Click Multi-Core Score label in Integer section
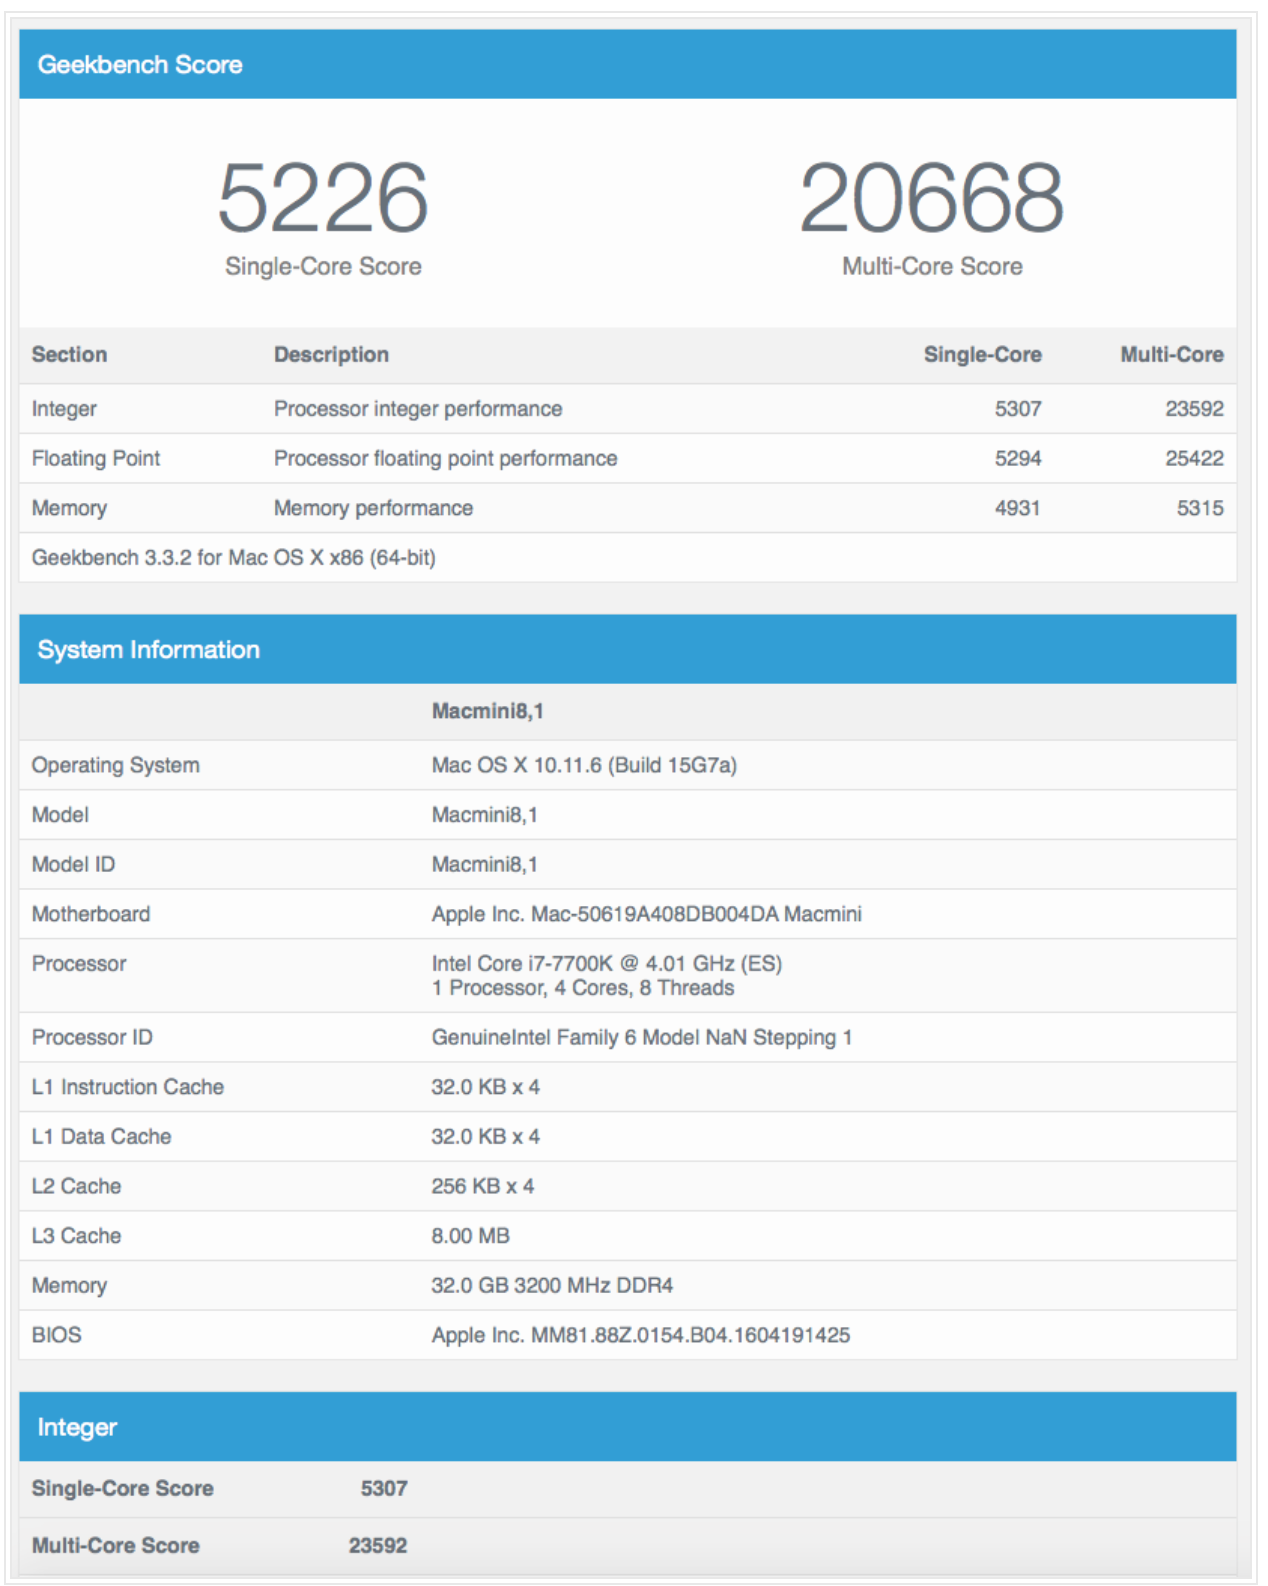This screenshot has width=1268, height=1586. [115, 1545]
